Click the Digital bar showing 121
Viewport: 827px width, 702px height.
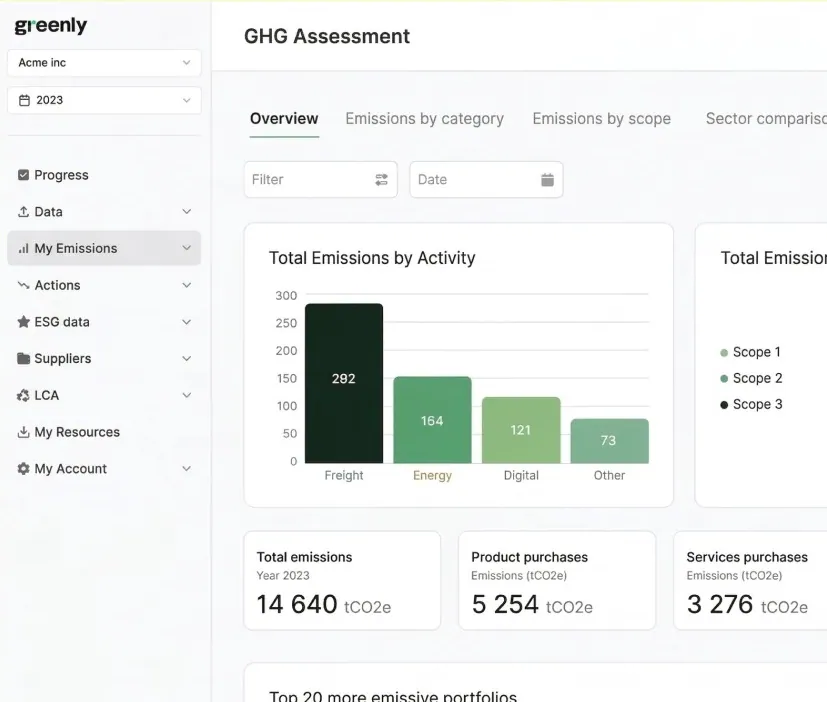pos(521,430)
